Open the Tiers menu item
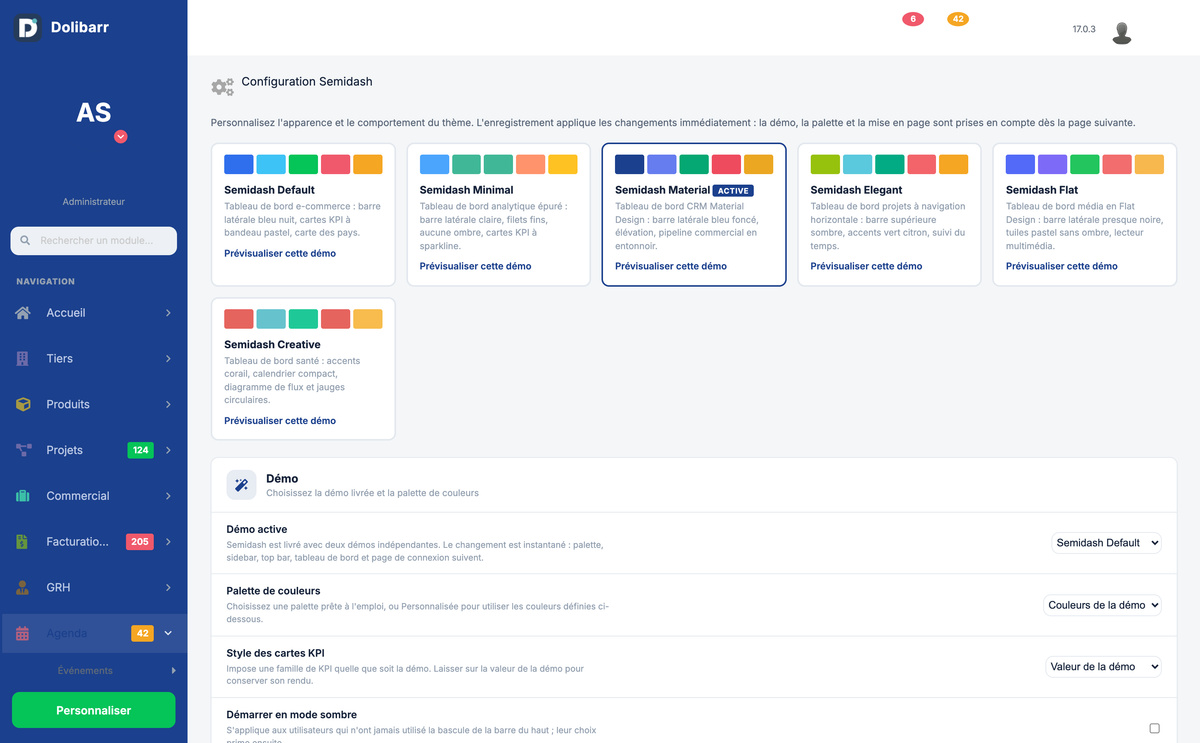This screenshot has height=743, width=1200. click(x=94, y=359)
